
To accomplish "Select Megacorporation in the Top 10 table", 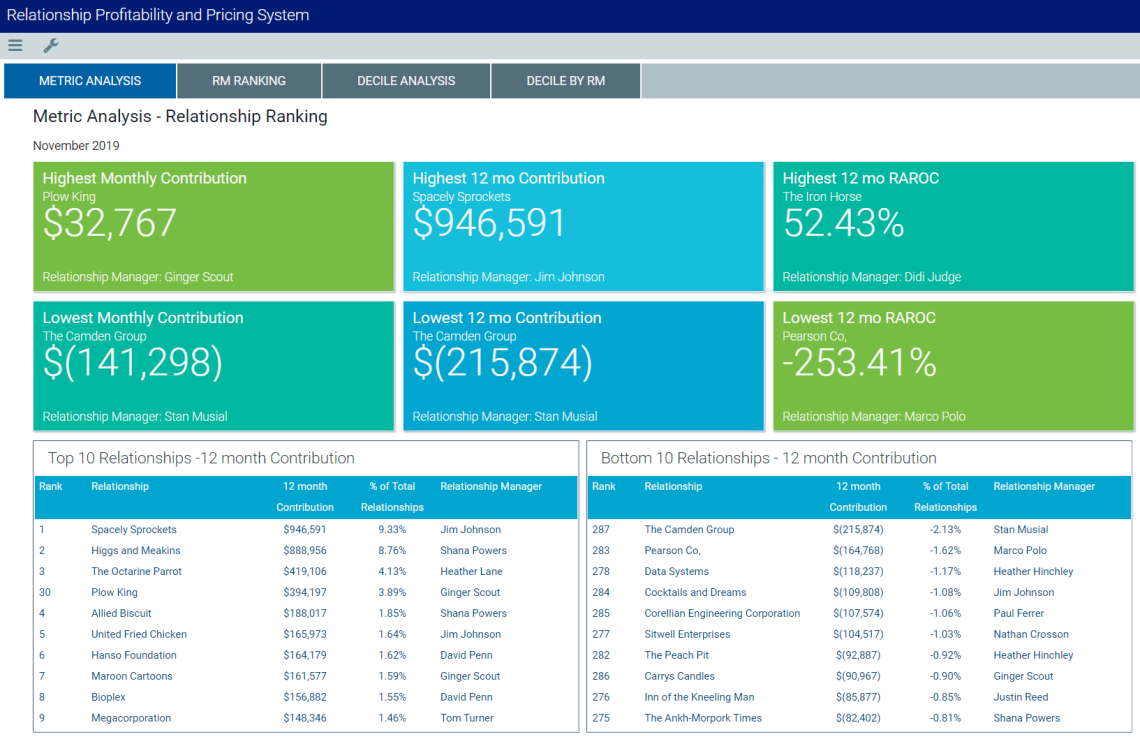I will click(x=132, y=717).
